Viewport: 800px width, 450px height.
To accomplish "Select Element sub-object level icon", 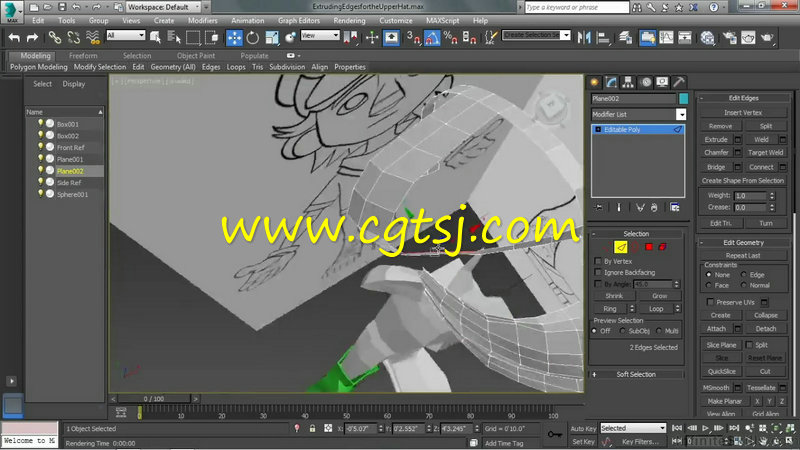I will coord(662,247).
